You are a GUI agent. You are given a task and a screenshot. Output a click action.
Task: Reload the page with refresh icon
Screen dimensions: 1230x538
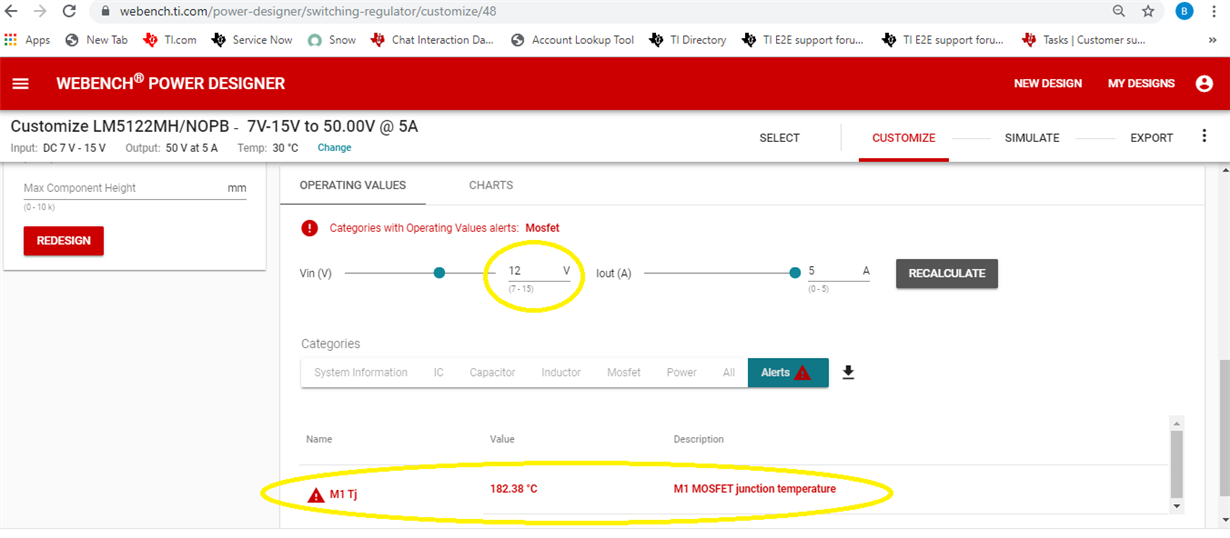(69, 11)
